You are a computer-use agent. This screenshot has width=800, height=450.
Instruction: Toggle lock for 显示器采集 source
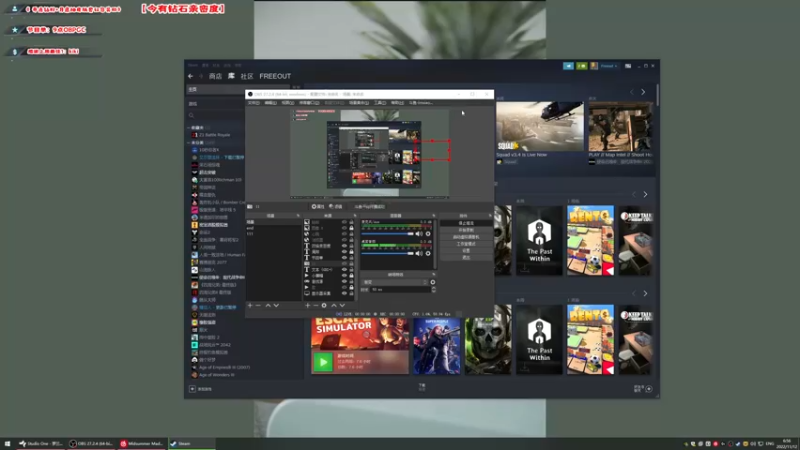pyautogui.click(x=351, y=293)
